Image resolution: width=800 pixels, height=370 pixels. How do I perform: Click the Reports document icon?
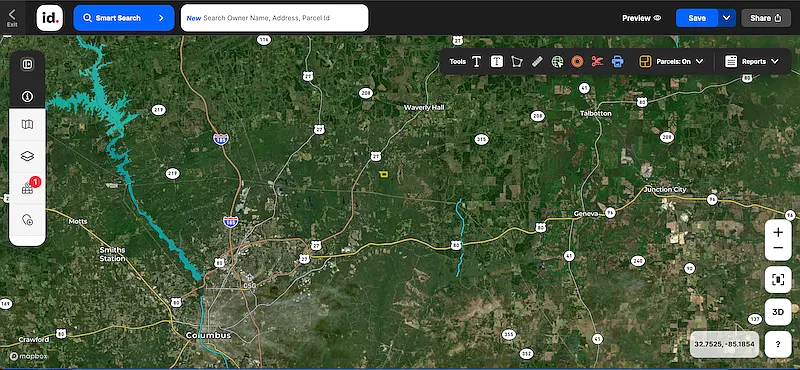pyautogui.click(x=731, y=61)
